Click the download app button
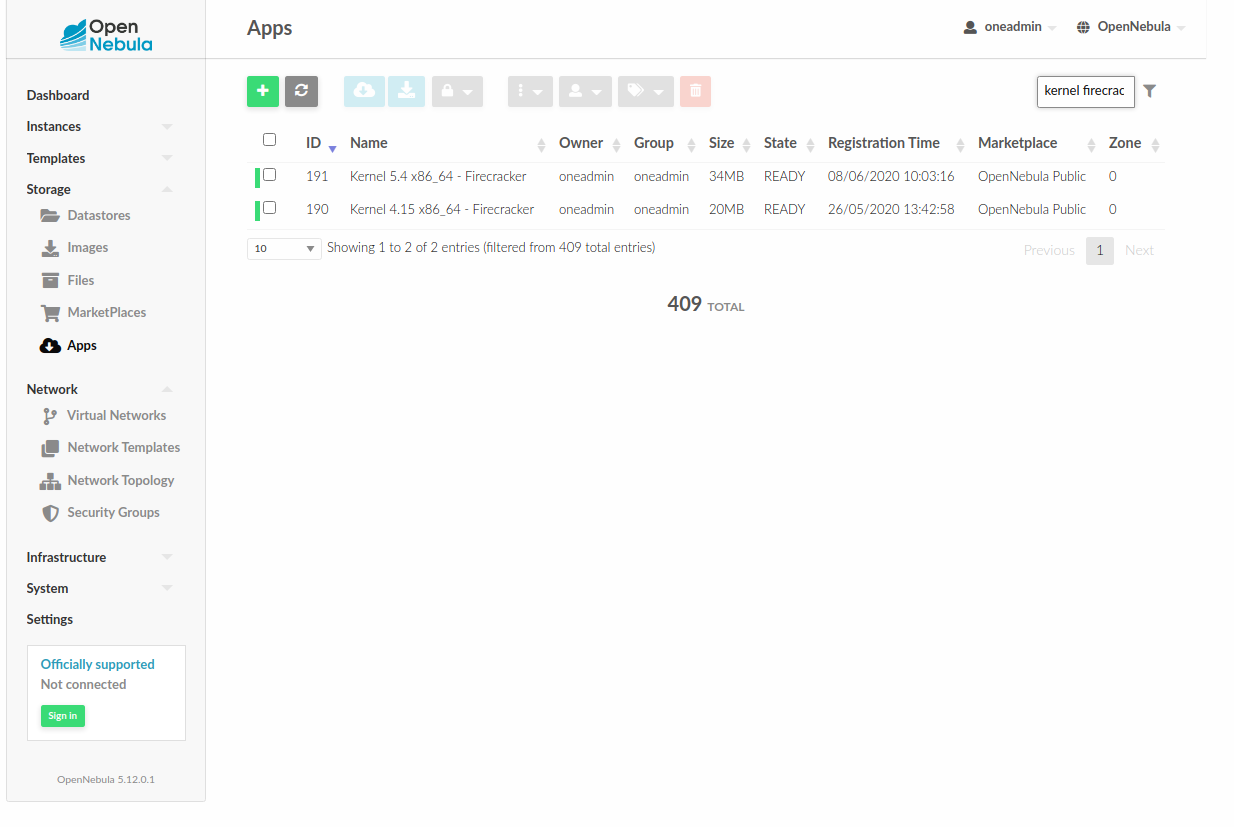The width and height of the screenshot is (1234, 827). pyautogui.click(x=406, y=91)
